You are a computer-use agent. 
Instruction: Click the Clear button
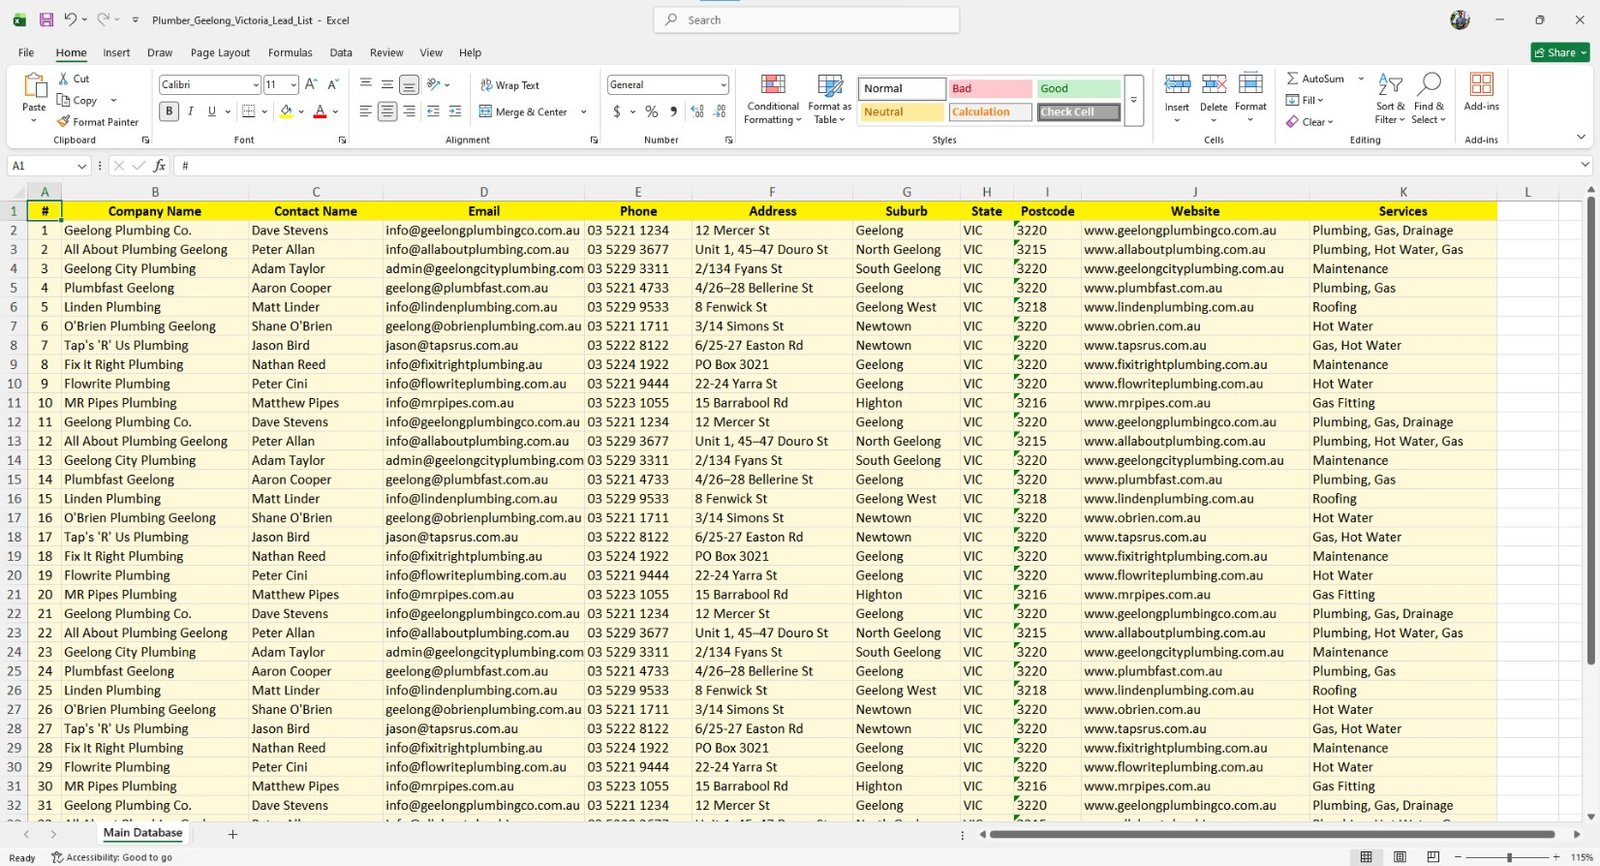point(1310,122)
